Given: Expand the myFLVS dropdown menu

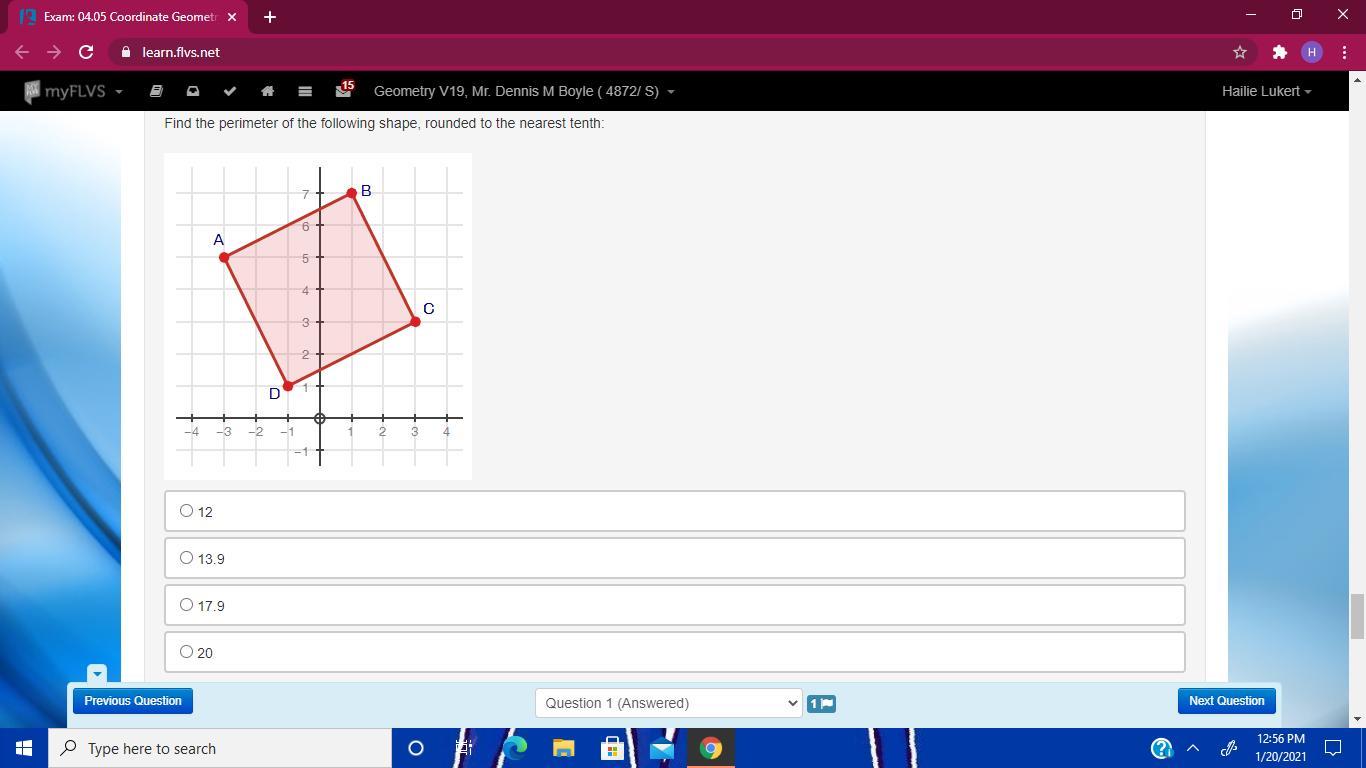Looking at the screenshot, I should pyautogui.click(x=73, y=91).
